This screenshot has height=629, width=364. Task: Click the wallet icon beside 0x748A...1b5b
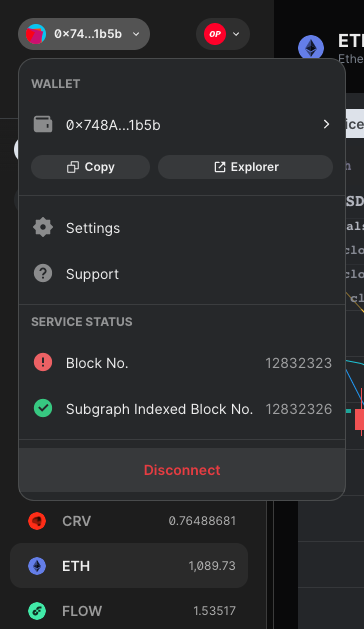[x=43, y=124]
